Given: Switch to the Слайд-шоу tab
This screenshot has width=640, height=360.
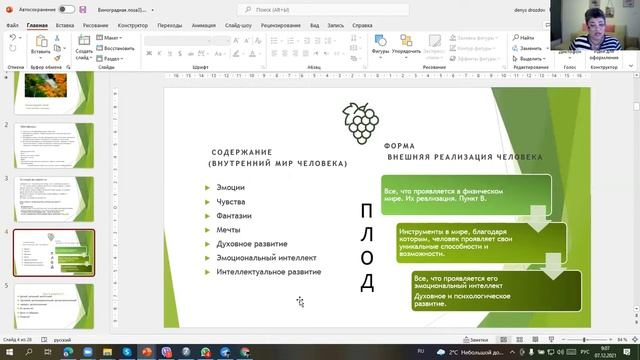Looking at the screenshot, I should pos(238,25).
